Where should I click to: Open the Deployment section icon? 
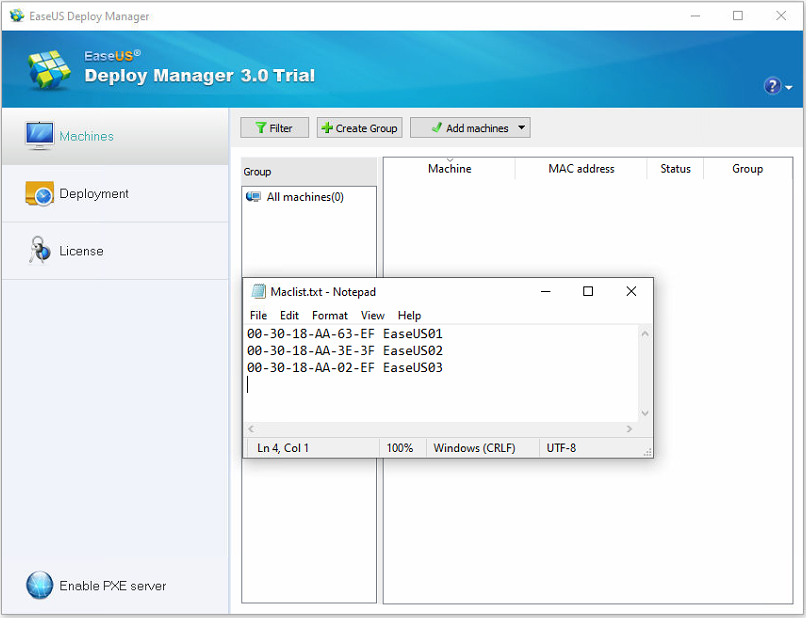(40, 194)
